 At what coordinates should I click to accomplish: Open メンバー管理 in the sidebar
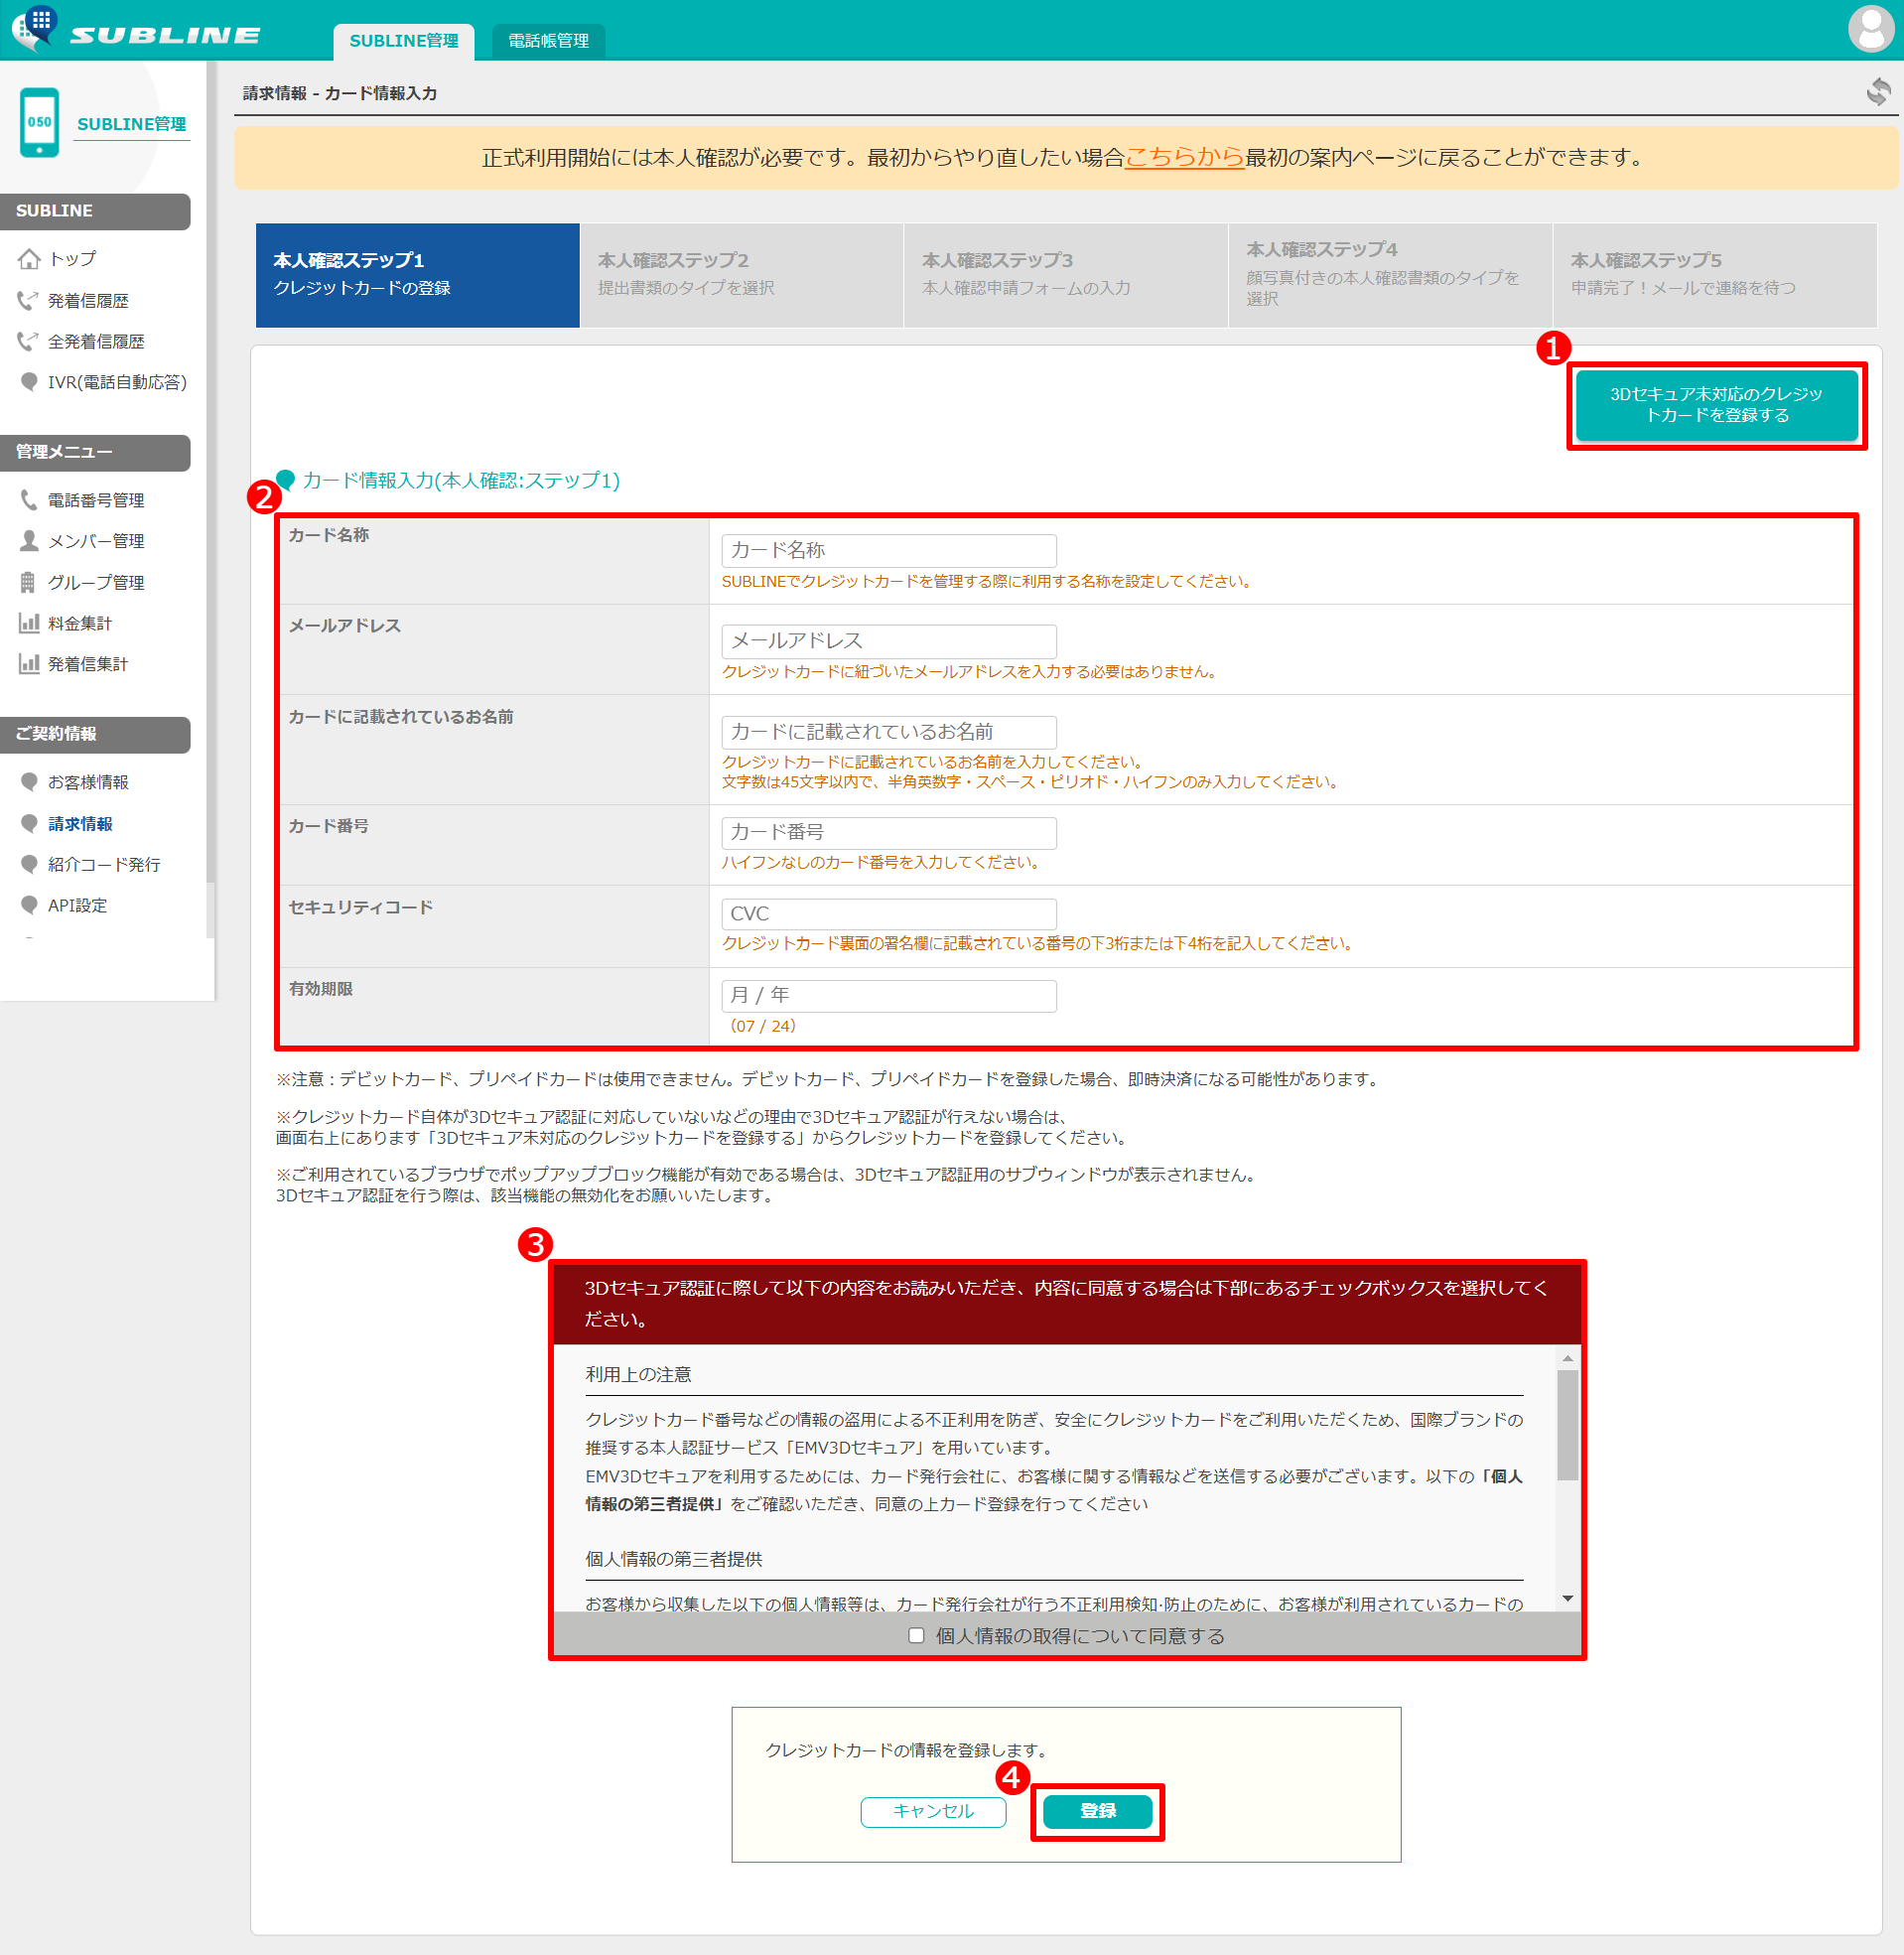[96, 541]
